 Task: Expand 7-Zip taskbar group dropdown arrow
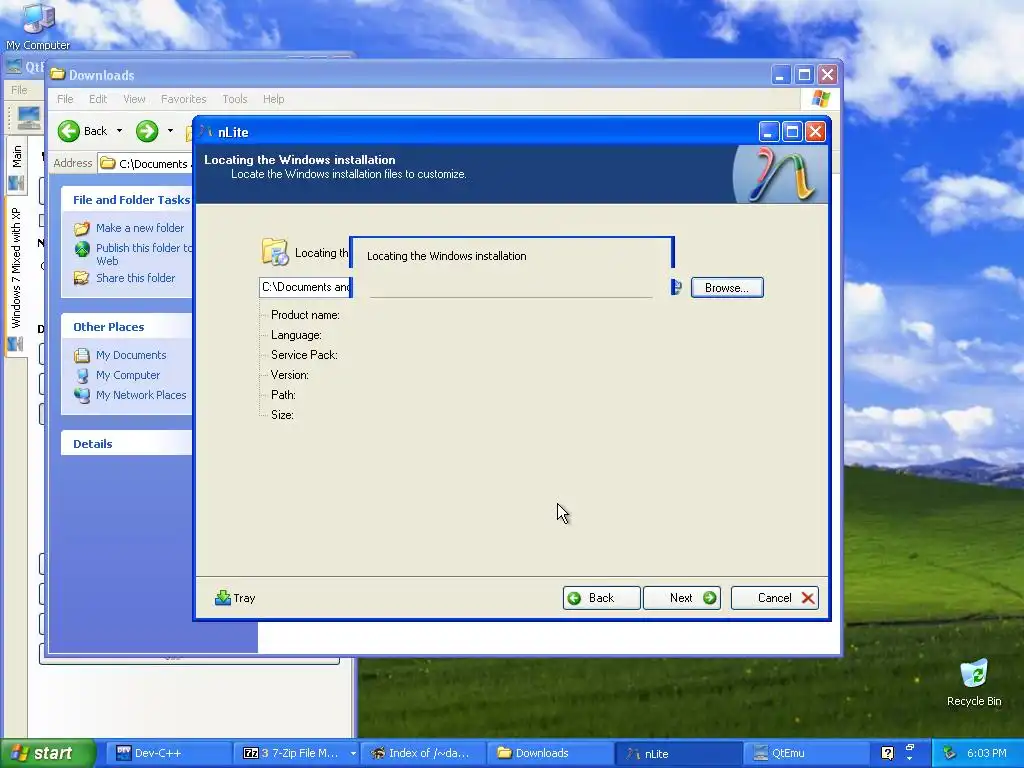(353, 753)
